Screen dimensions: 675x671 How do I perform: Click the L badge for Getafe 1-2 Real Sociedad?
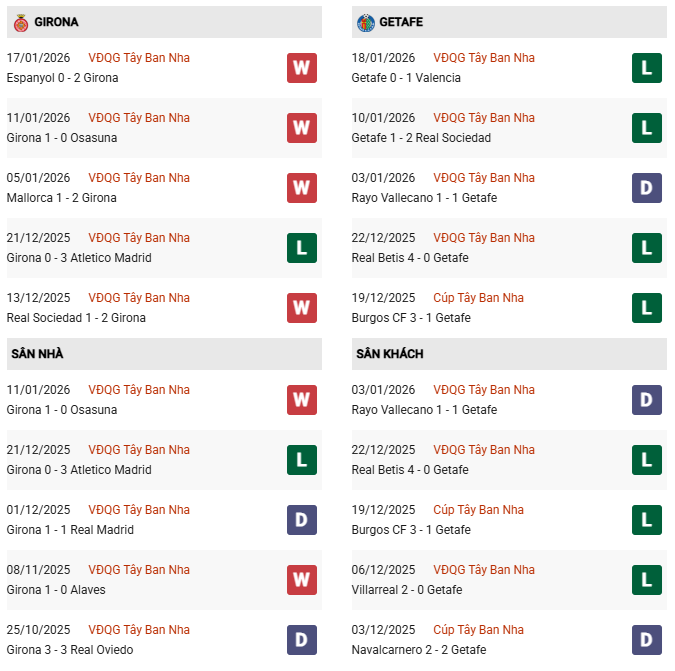[647, 128]
